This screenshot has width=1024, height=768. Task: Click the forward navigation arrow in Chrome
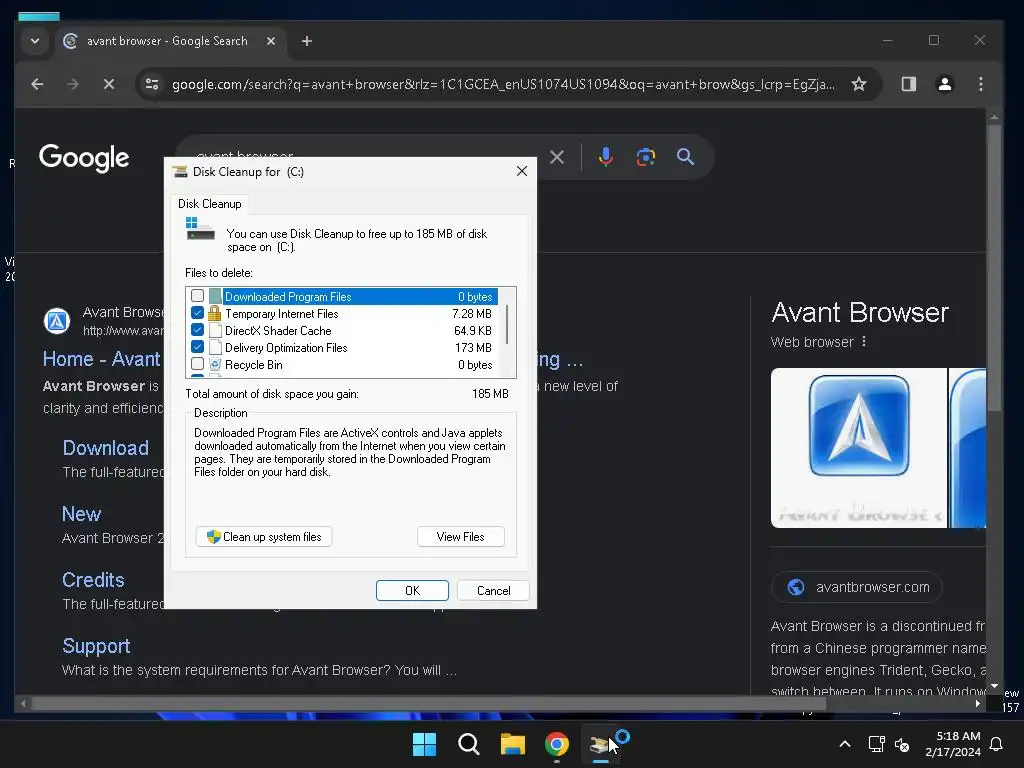click(x=72, y=84)
